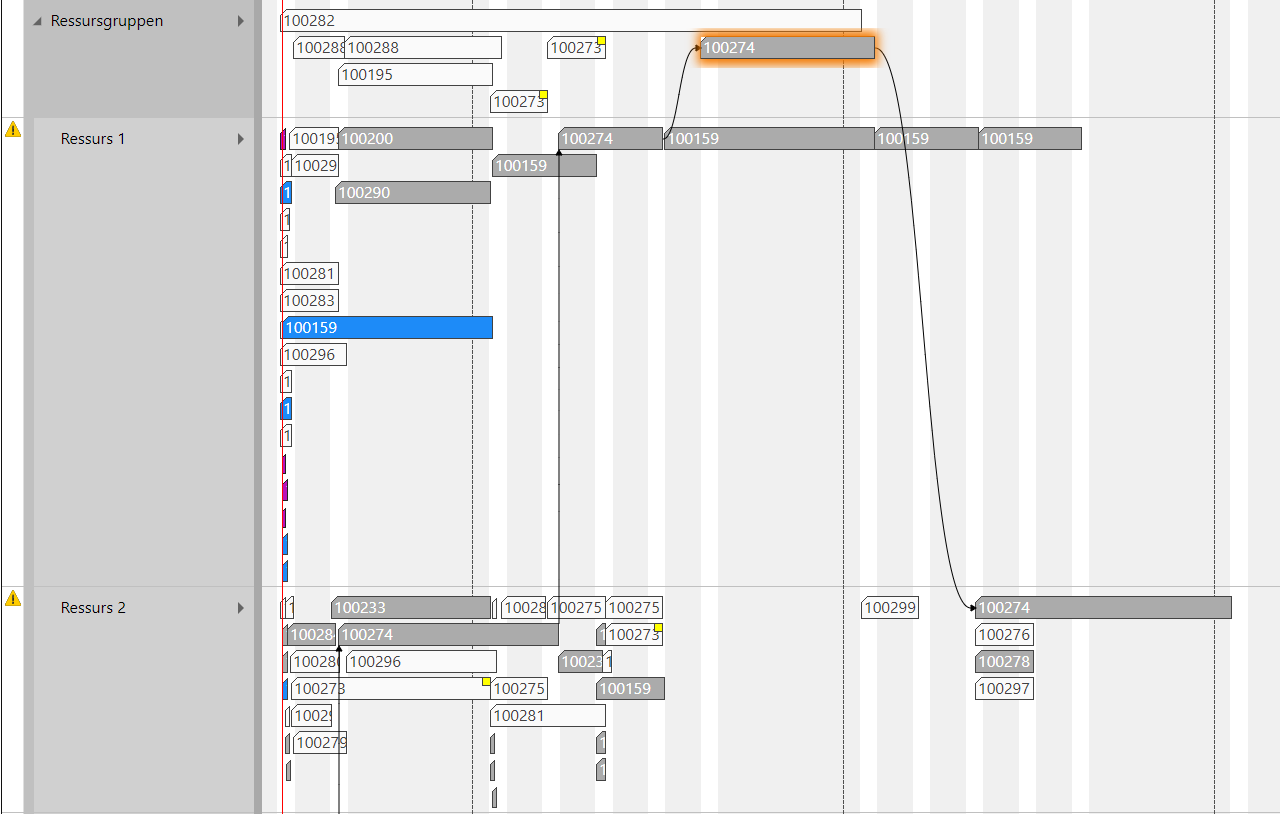Collapse the Ressursgruppen tree triangle

click(38, 21)
